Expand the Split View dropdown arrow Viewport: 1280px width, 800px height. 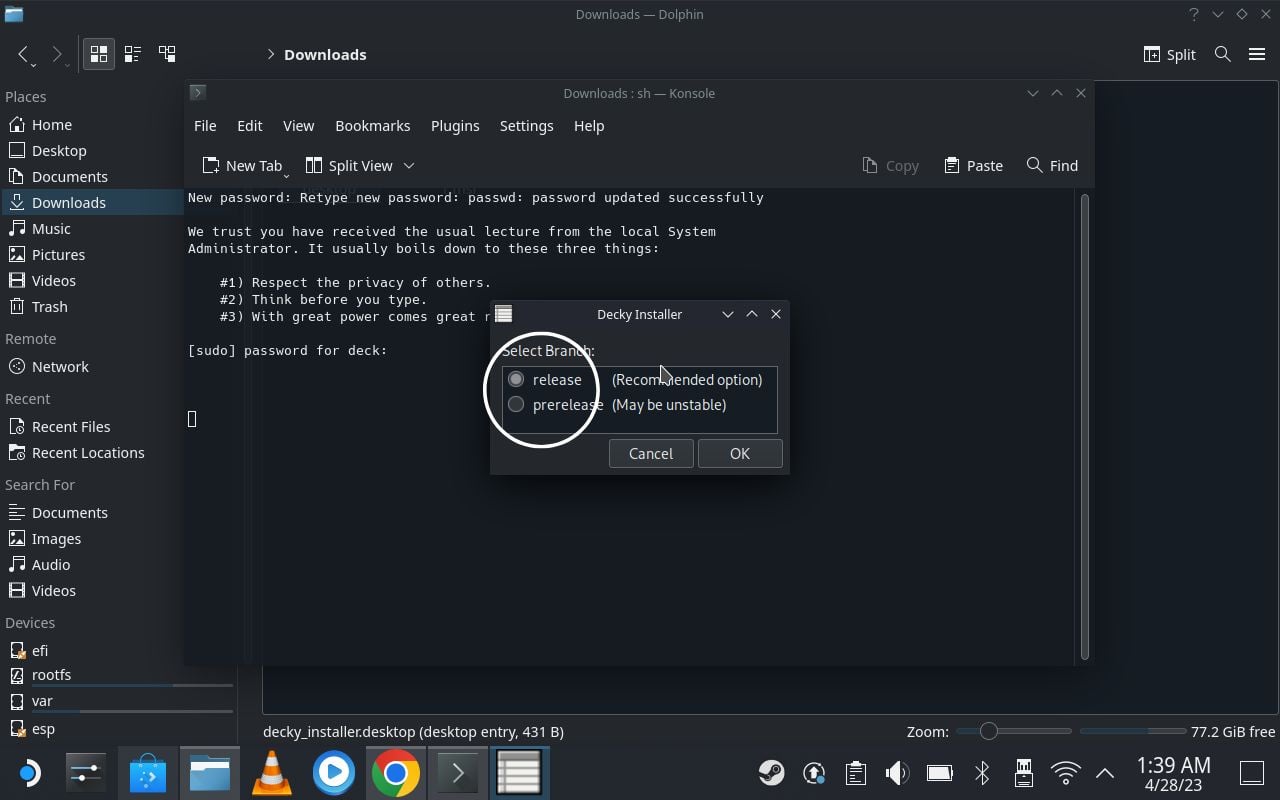(408, 166)
